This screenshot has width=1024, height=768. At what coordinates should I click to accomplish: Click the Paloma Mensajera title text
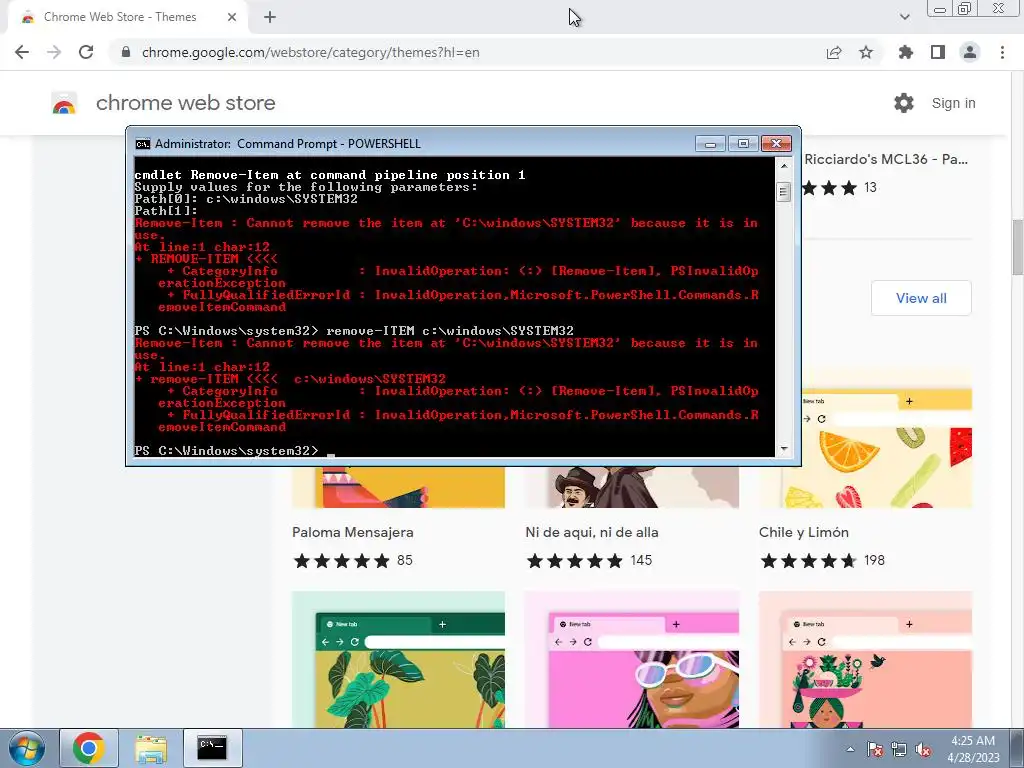(353, 532)
